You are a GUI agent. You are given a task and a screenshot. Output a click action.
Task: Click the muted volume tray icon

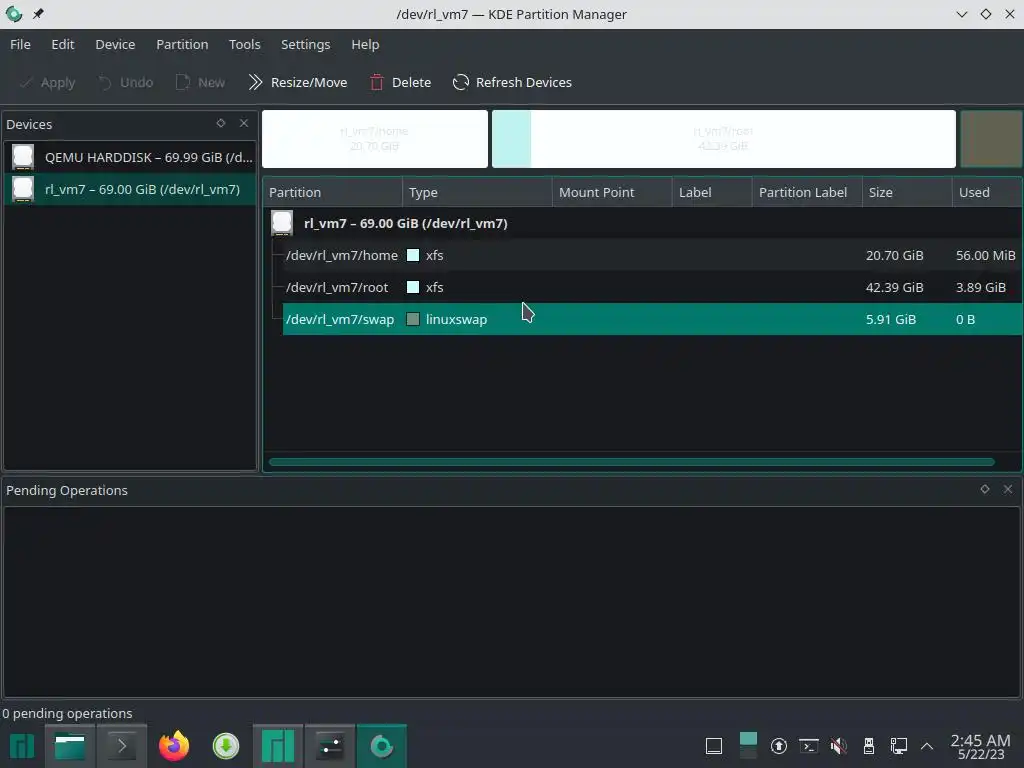[x=839, y=746]
